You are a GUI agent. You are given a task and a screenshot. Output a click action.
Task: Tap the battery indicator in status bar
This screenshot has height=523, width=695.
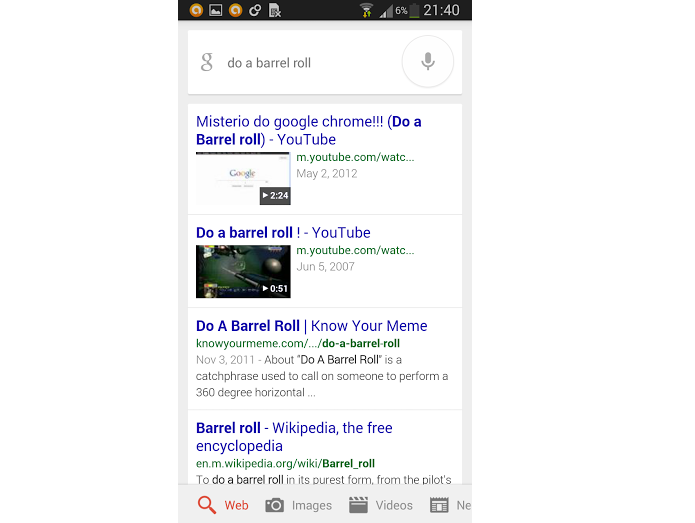[x=414, y=10]
